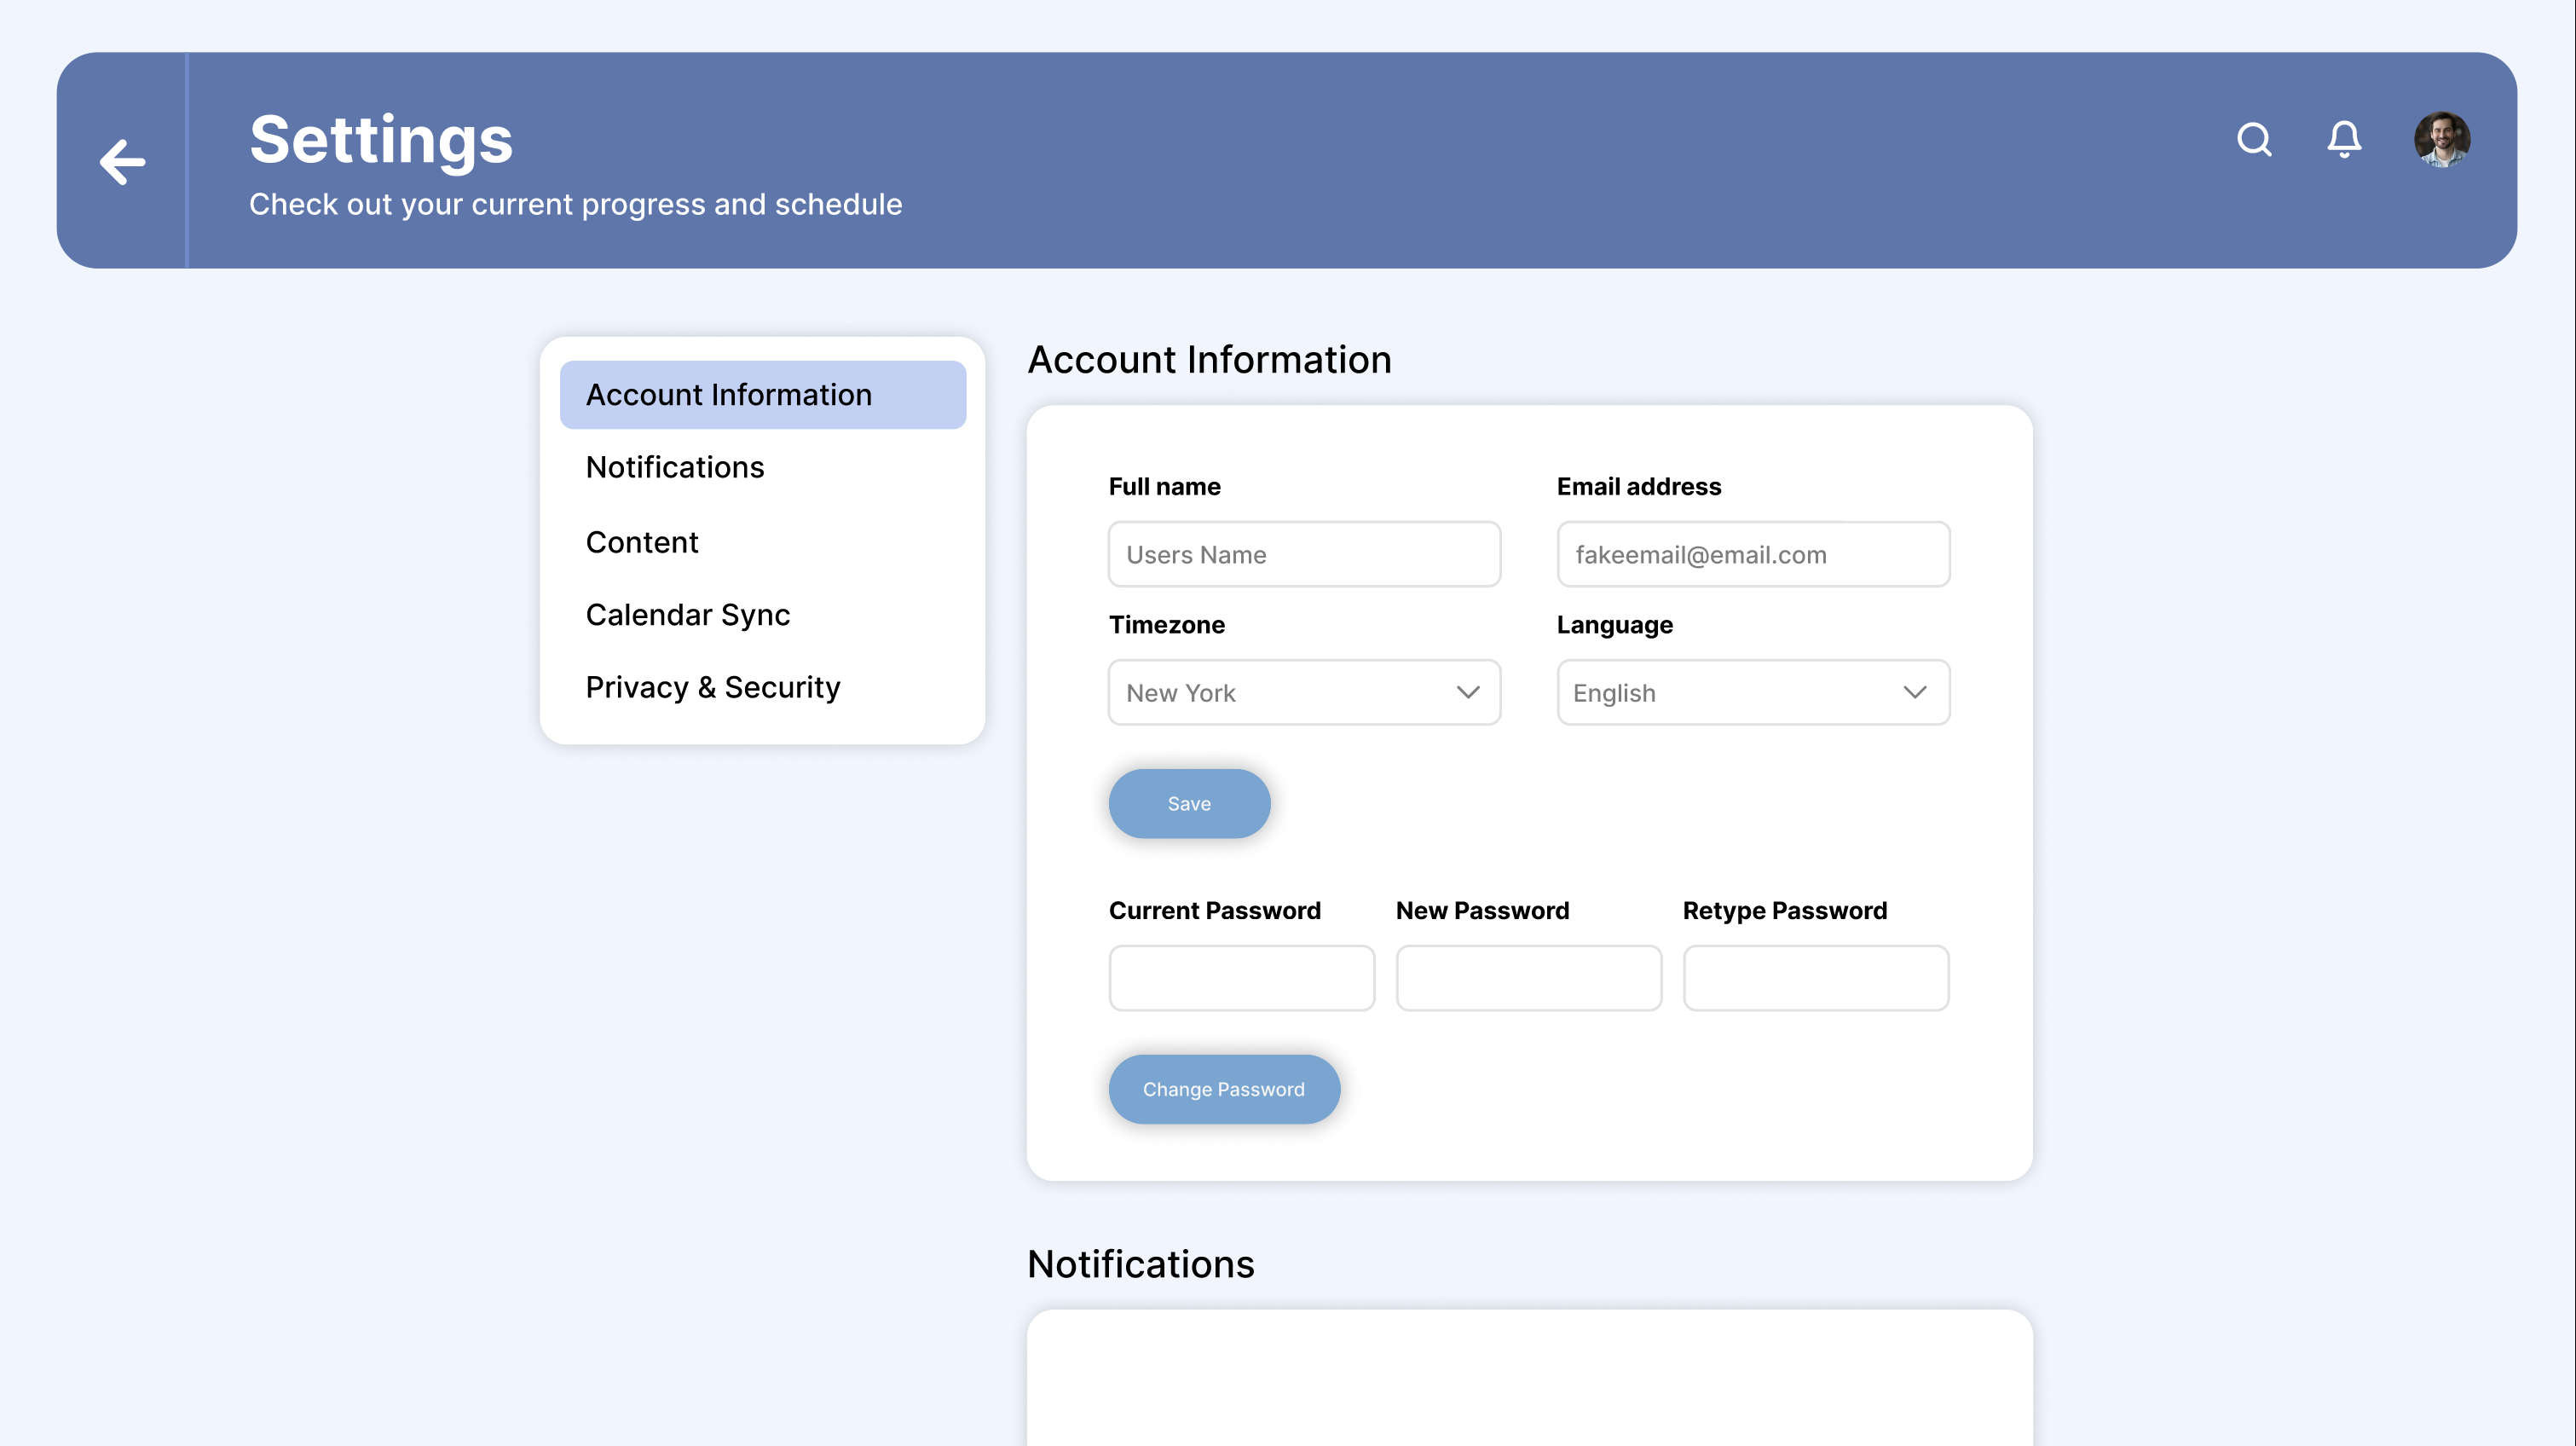Open the Content settings section
Image resolution: width=2576 pixels, height=1446 pixels.
642,542
